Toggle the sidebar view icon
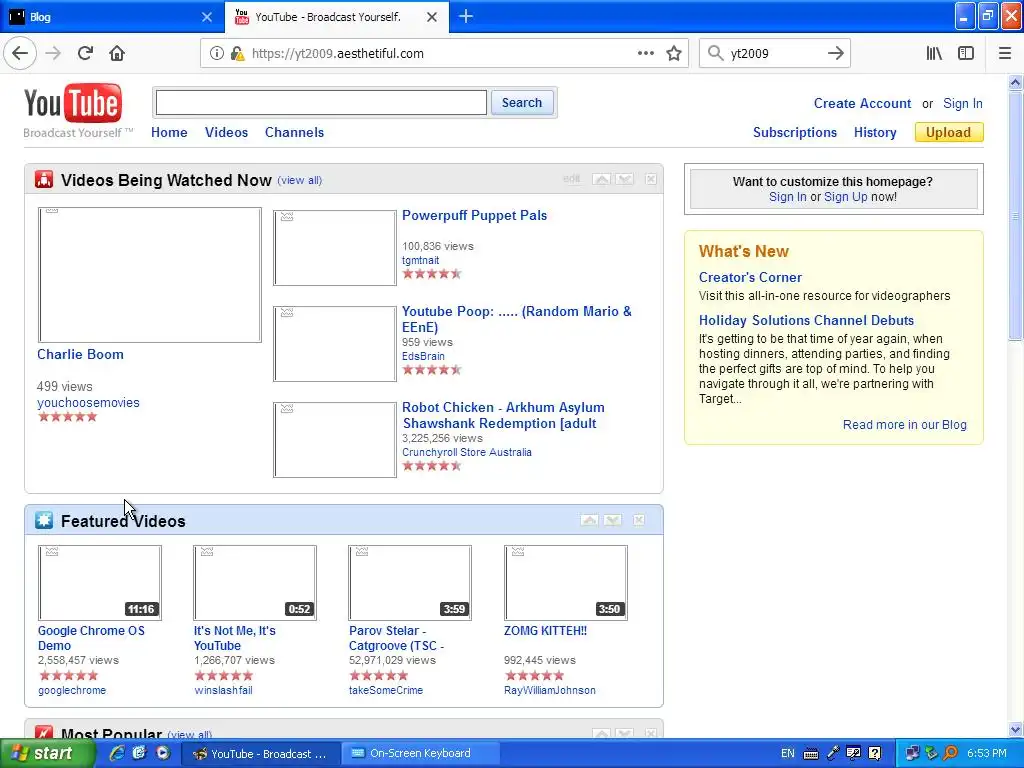The width and height of the screenshot is (1024, 768). (966, 54)
